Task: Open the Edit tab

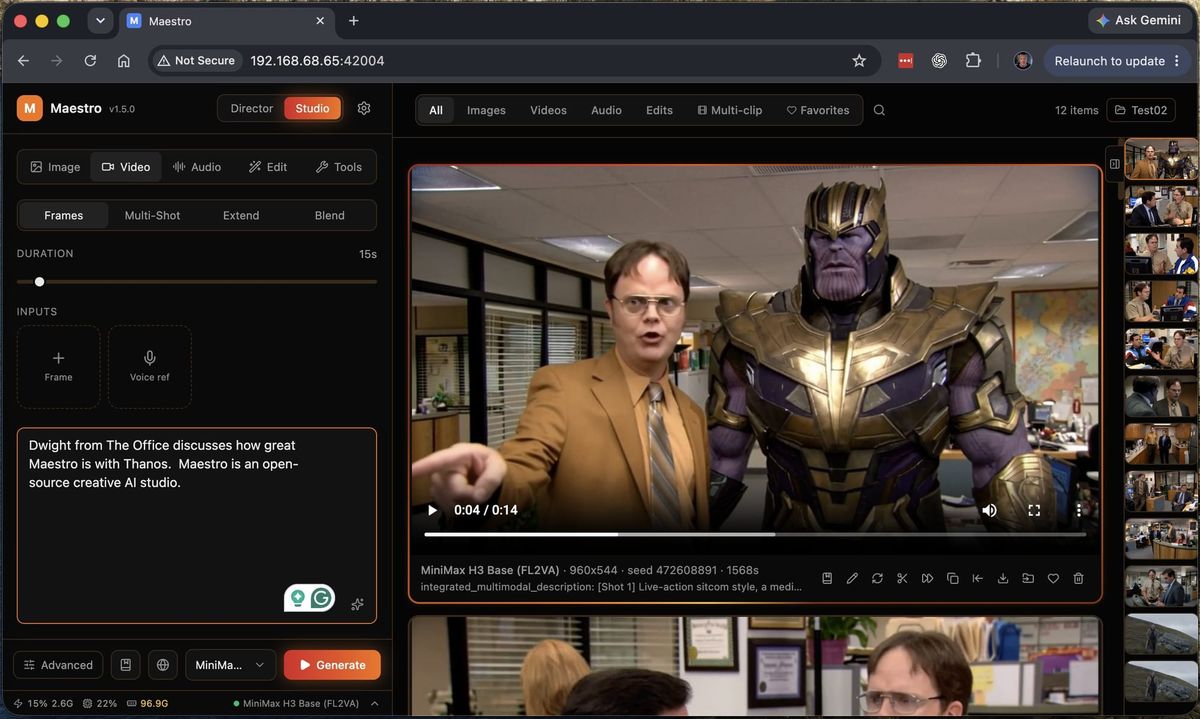Action: click(x=268, y=167)
